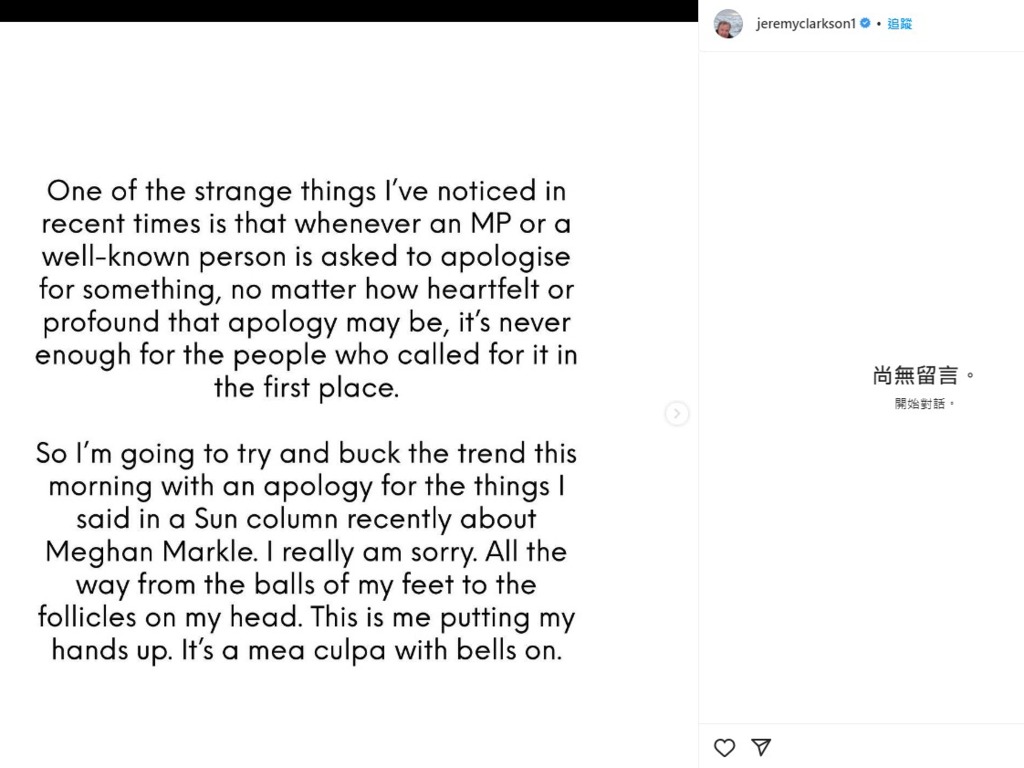This screenshot has width=1024, height=768.
Task: Click the line 'the first place.'
Action: 306,387
